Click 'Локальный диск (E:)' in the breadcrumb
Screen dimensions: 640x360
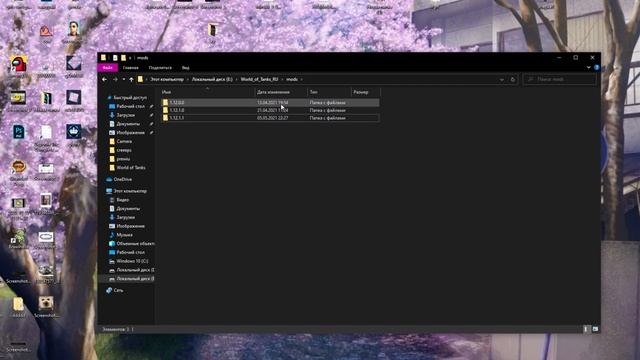click(212, 79)
